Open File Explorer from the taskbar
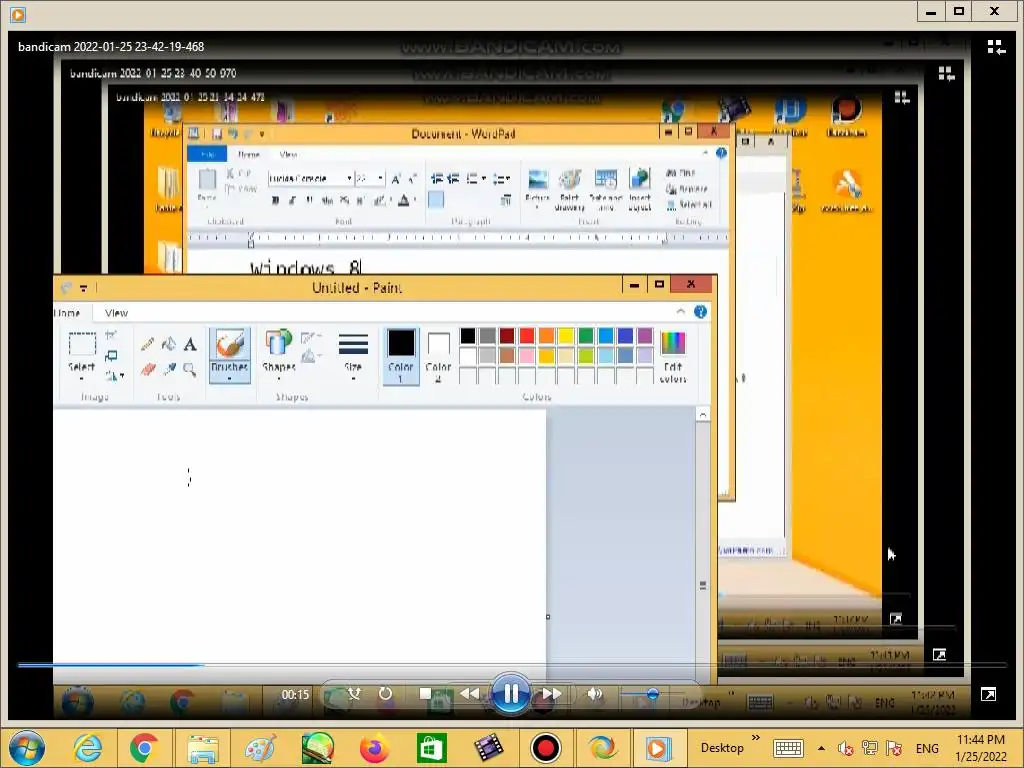 (203, 748)
